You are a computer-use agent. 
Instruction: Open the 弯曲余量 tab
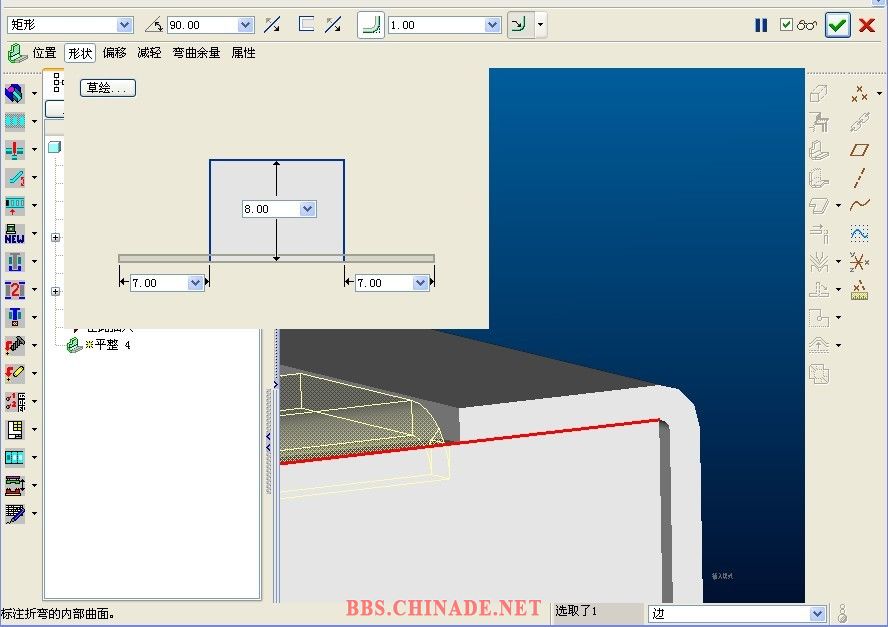[x=196, y=53]
